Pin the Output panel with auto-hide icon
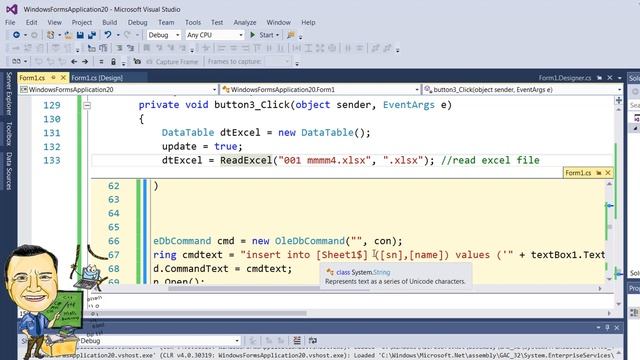The width and height of the screenshot is (640, 360). coord(607,327)
